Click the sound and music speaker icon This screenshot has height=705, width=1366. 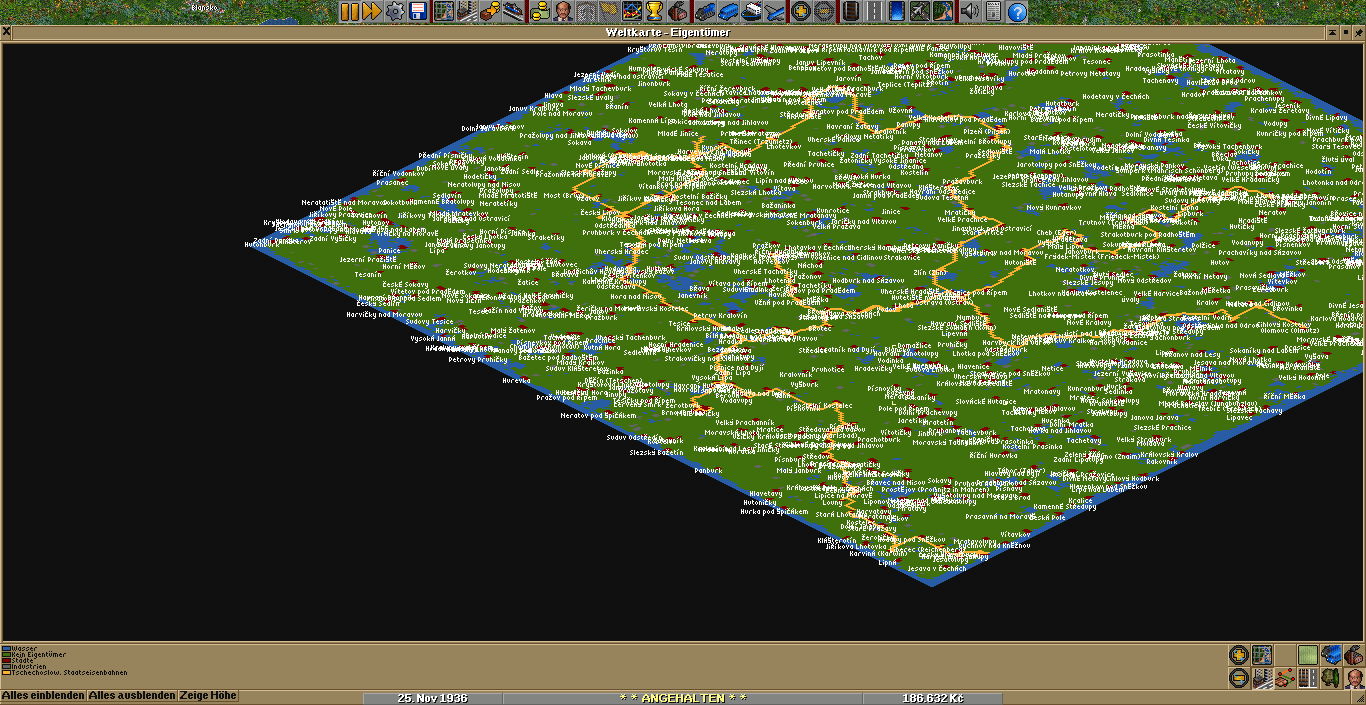[x=968, y=12]
